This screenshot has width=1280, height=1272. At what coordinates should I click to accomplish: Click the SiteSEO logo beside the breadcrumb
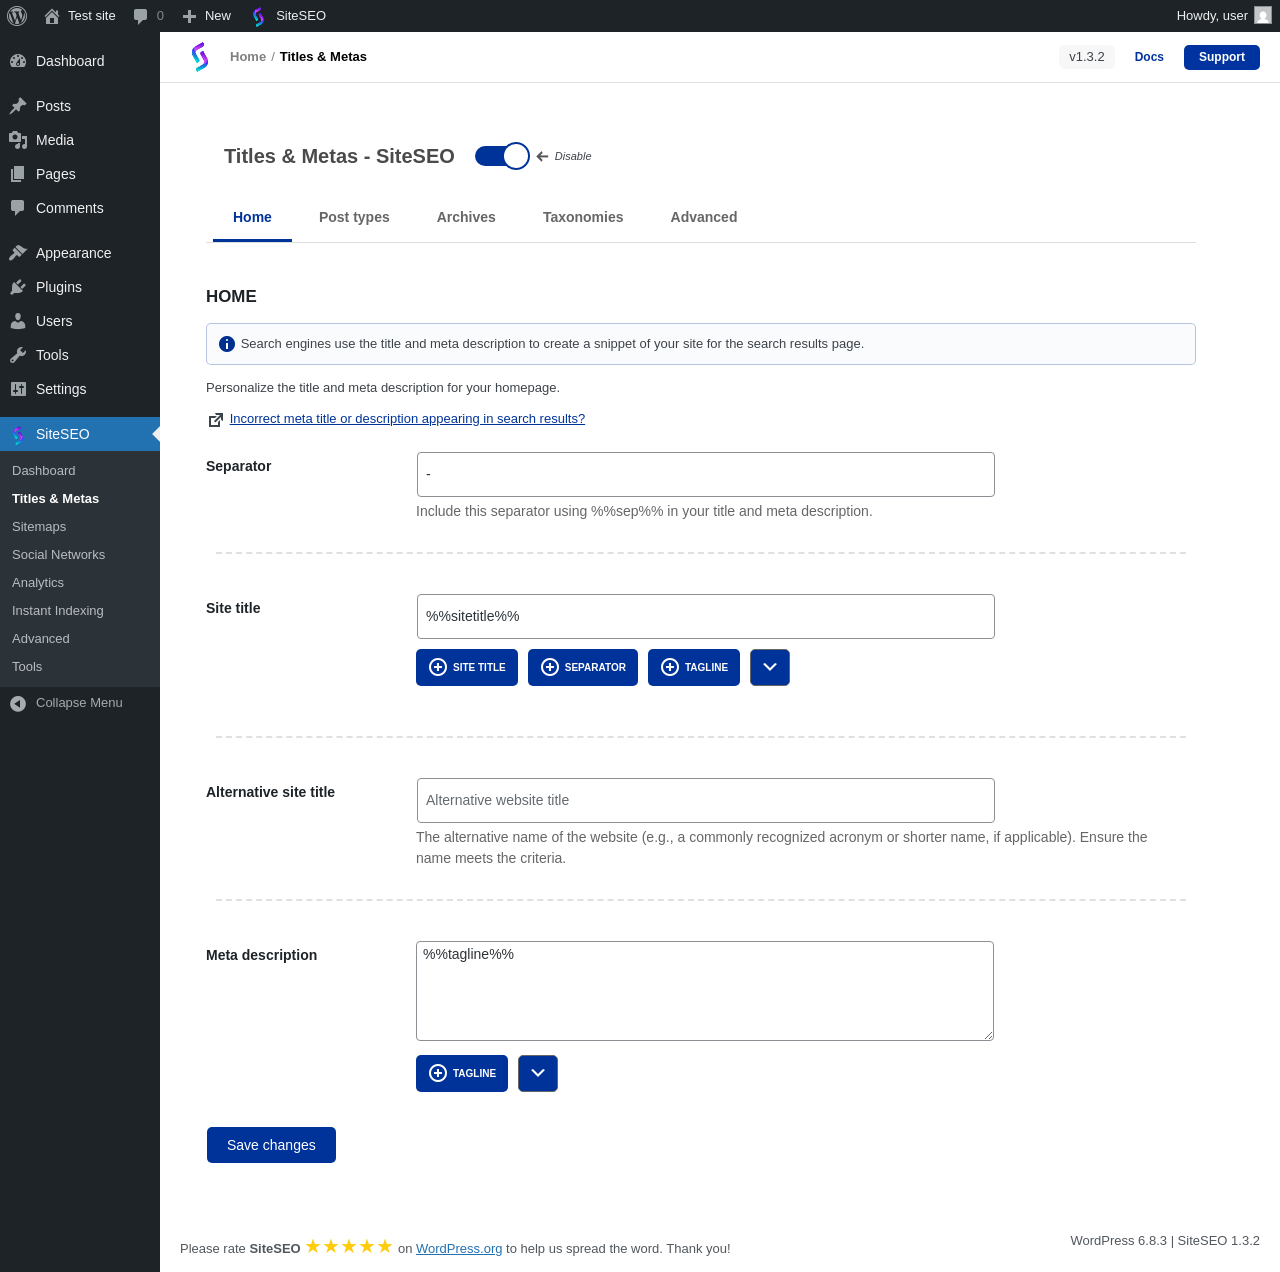200,57
